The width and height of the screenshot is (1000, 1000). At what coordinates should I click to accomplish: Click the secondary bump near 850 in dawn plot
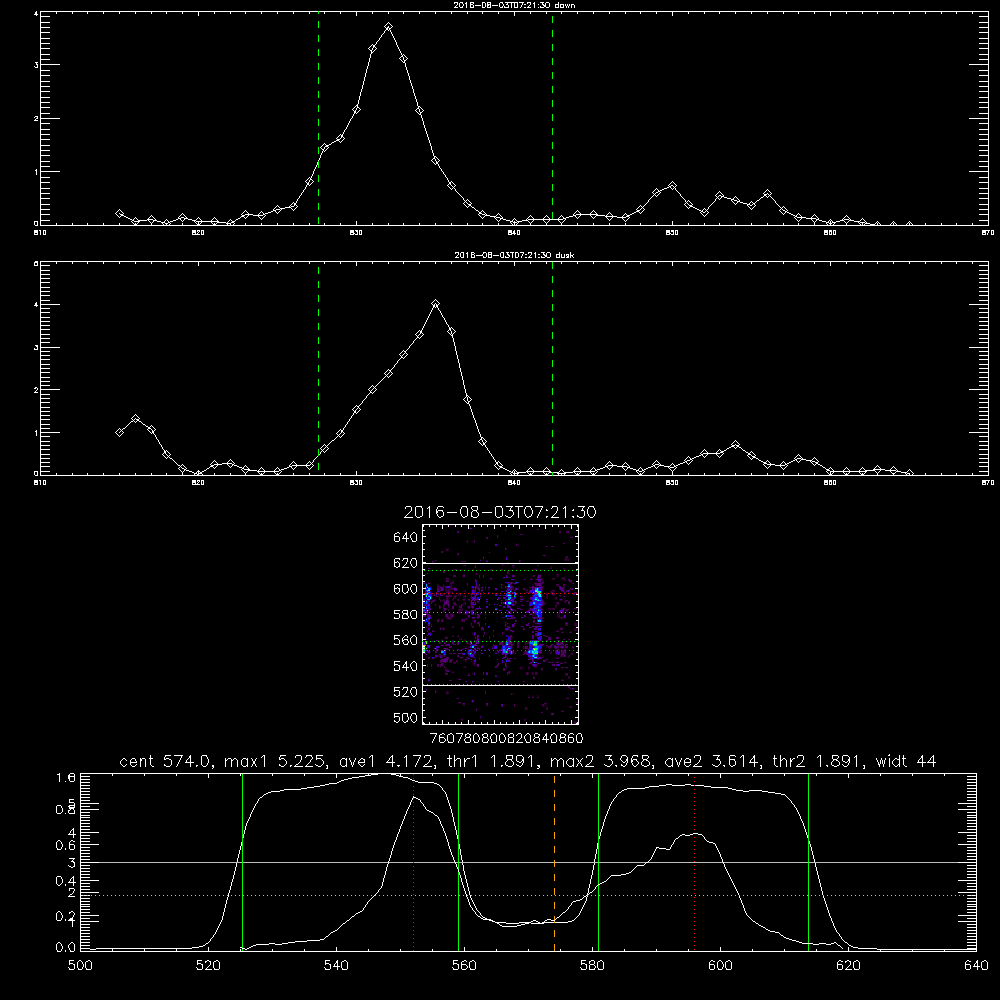click(x=672, y=186)
